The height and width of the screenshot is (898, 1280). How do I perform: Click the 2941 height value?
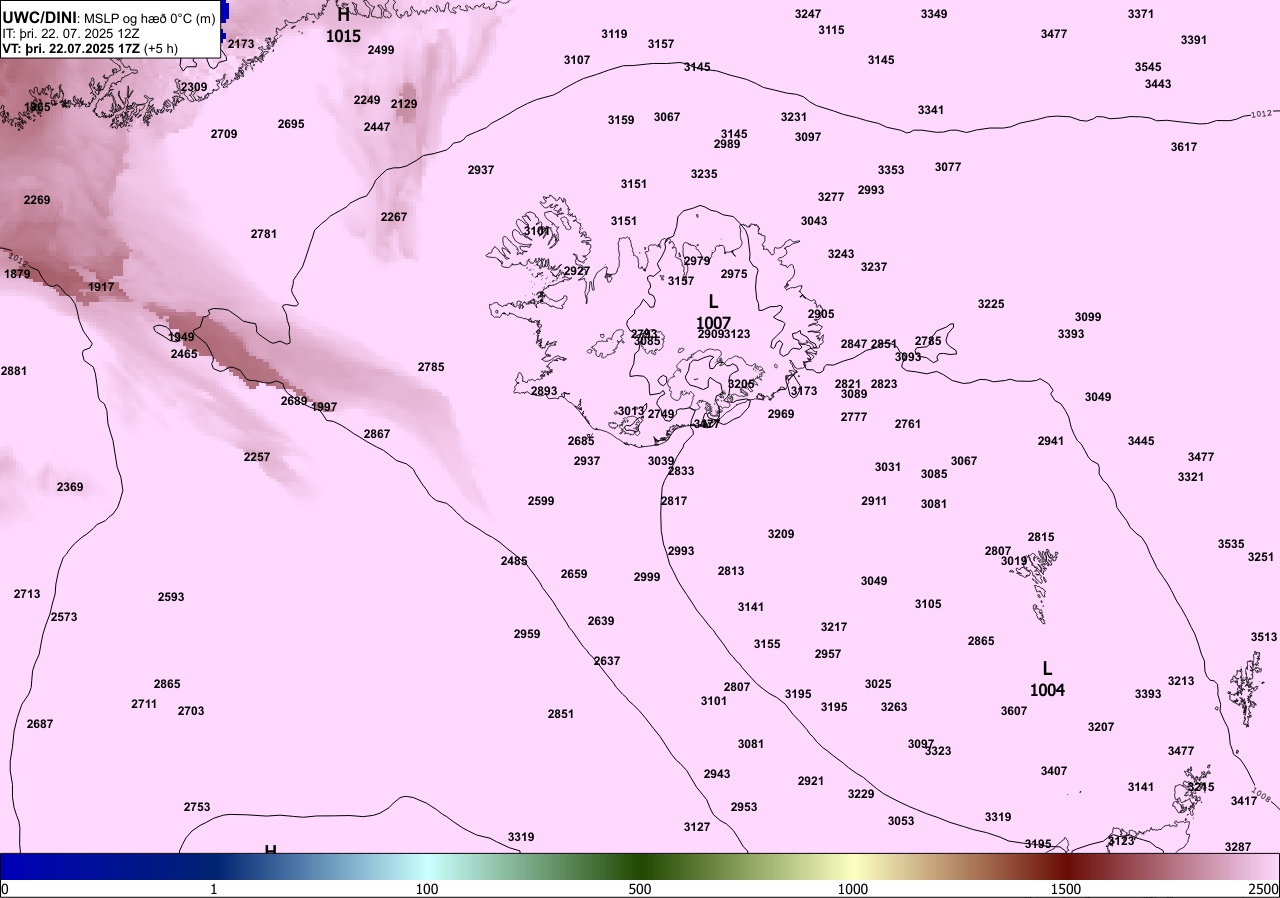click(1051, 441)
